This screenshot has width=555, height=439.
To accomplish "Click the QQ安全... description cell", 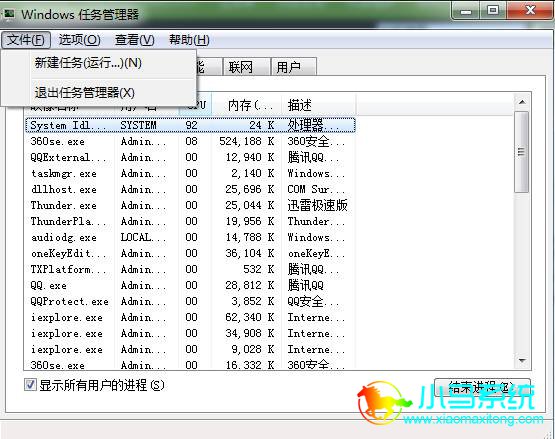I will click(x=313, y=301).
